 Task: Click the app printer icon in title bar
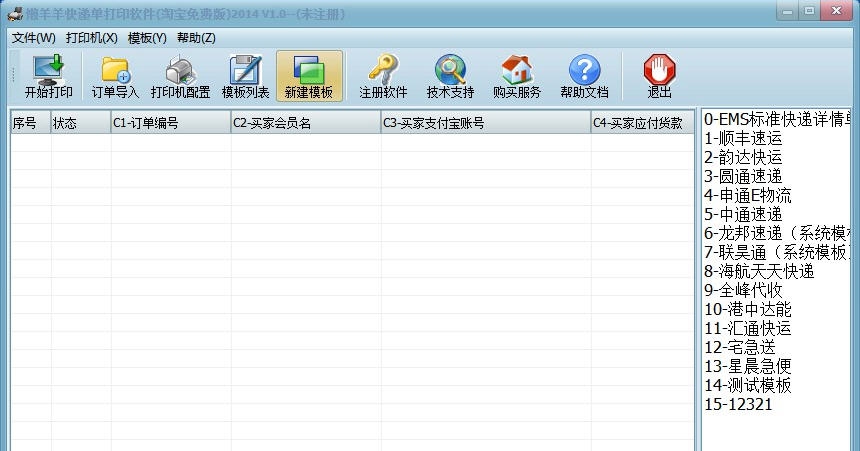(15, 13)
